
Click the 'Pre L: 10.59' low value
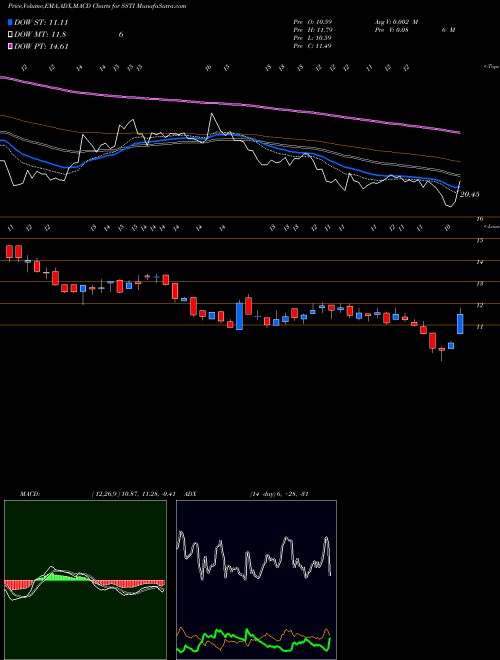pos(313,38)
